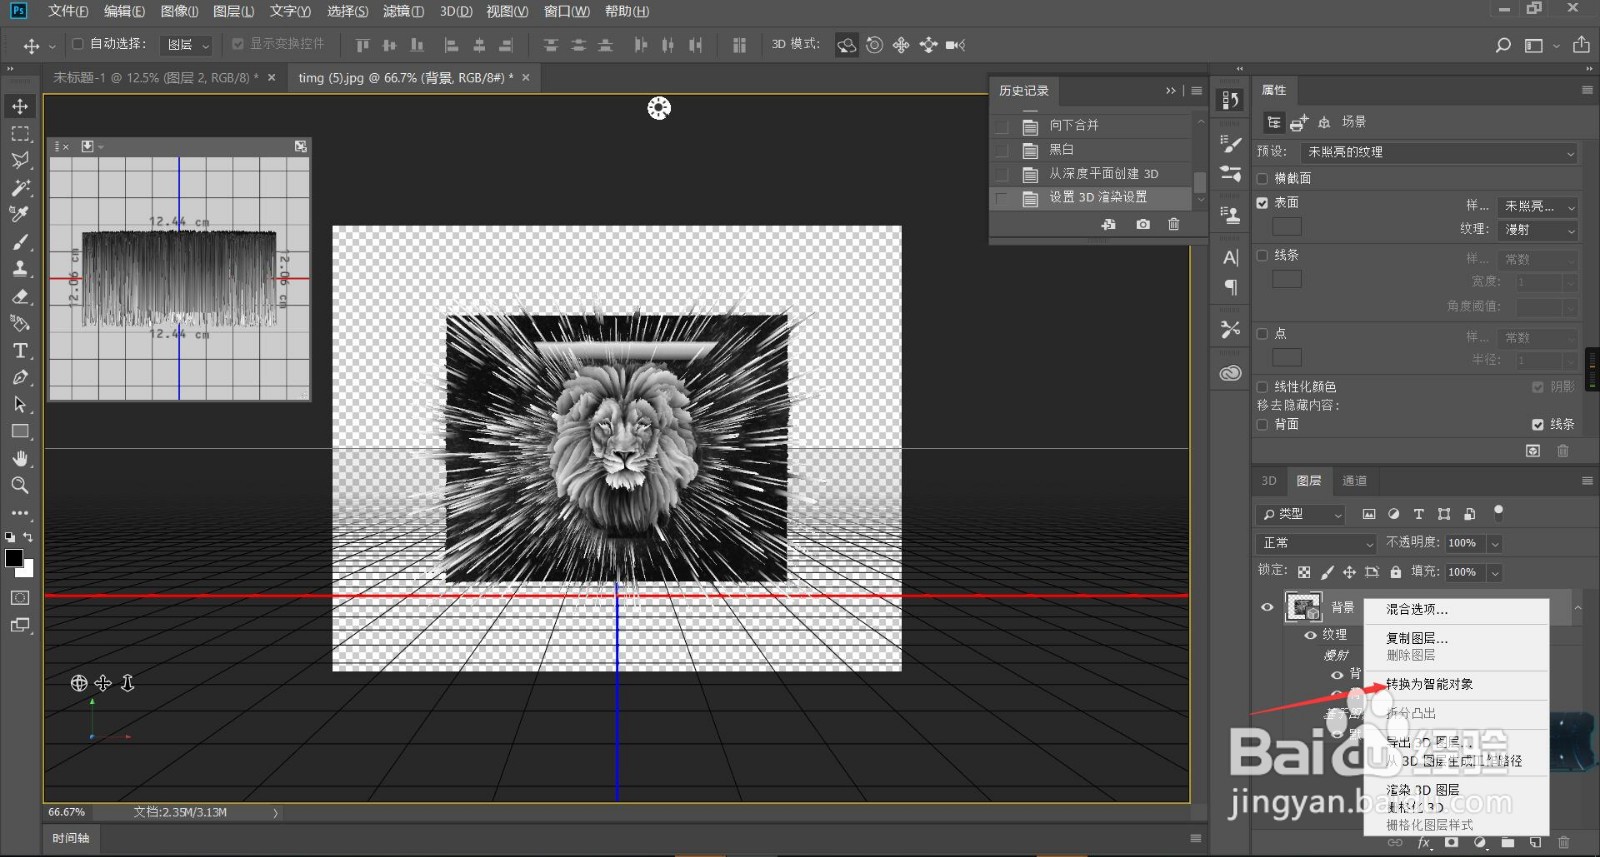Screen dimensions: 1600x857
Task: Toggle the Lines checkbox under hidden content
Action: tap(1538, 425)
